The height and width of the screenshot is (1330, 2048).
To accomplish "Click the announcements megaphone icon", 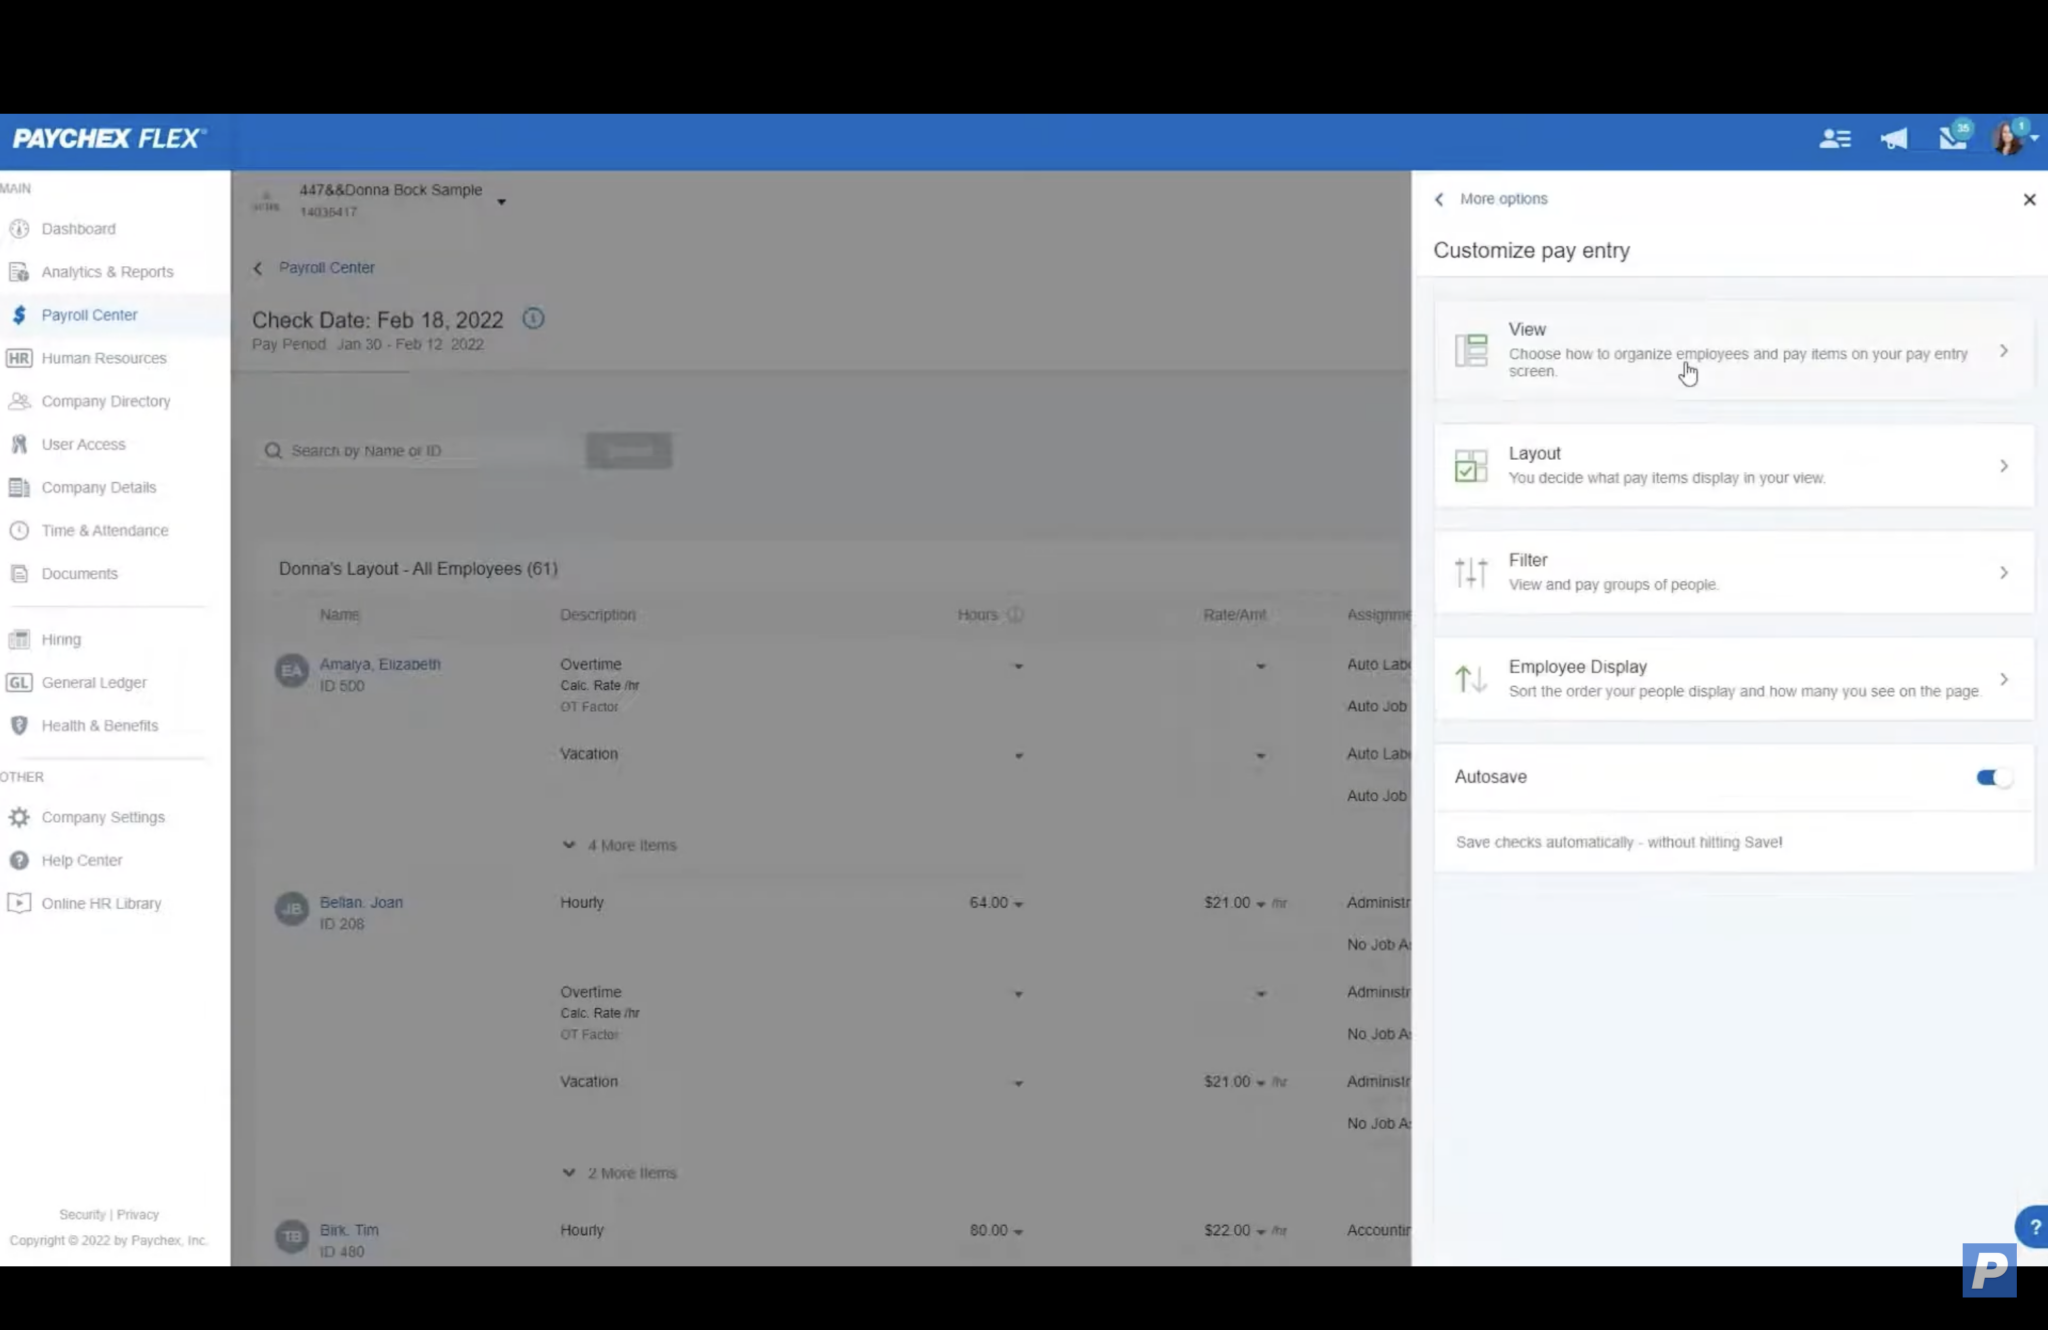I will click(1893, 139).
